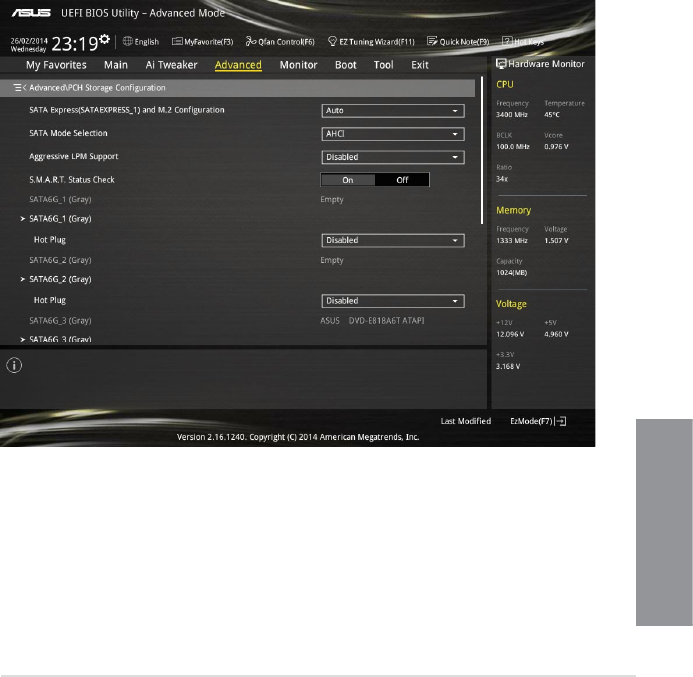
Task: Click the settings list vertical scrollbar
Action: (482, 150)
